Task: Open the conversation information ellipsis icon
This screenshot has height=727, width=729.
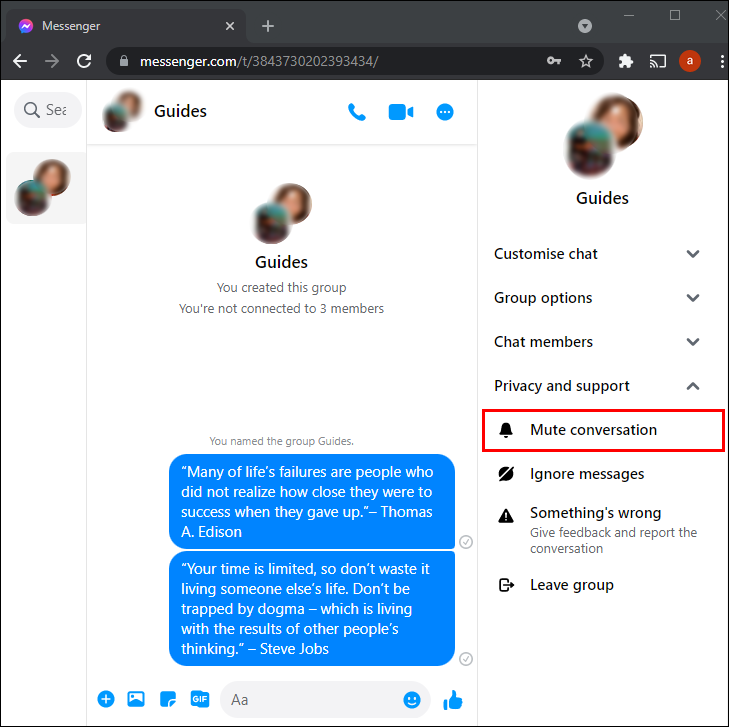Action: (445, 112)
